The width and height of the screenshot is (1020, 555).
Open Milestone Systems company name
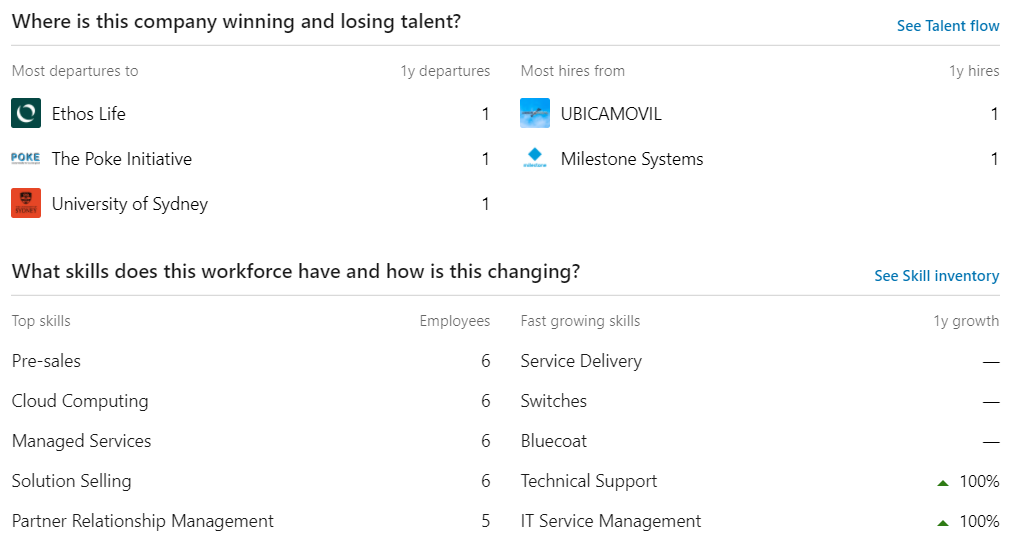coord(632,159)
